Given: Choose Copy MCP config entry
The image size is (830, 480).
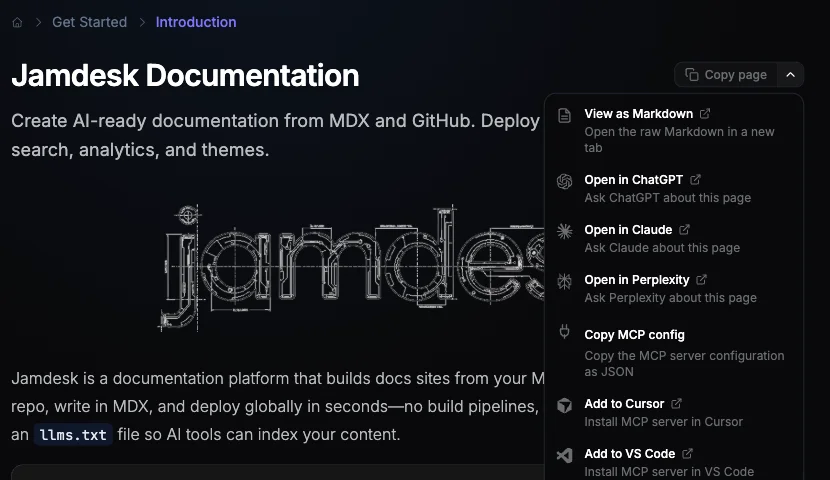Looking at the screenshot, I should click(x=634, y=335).
